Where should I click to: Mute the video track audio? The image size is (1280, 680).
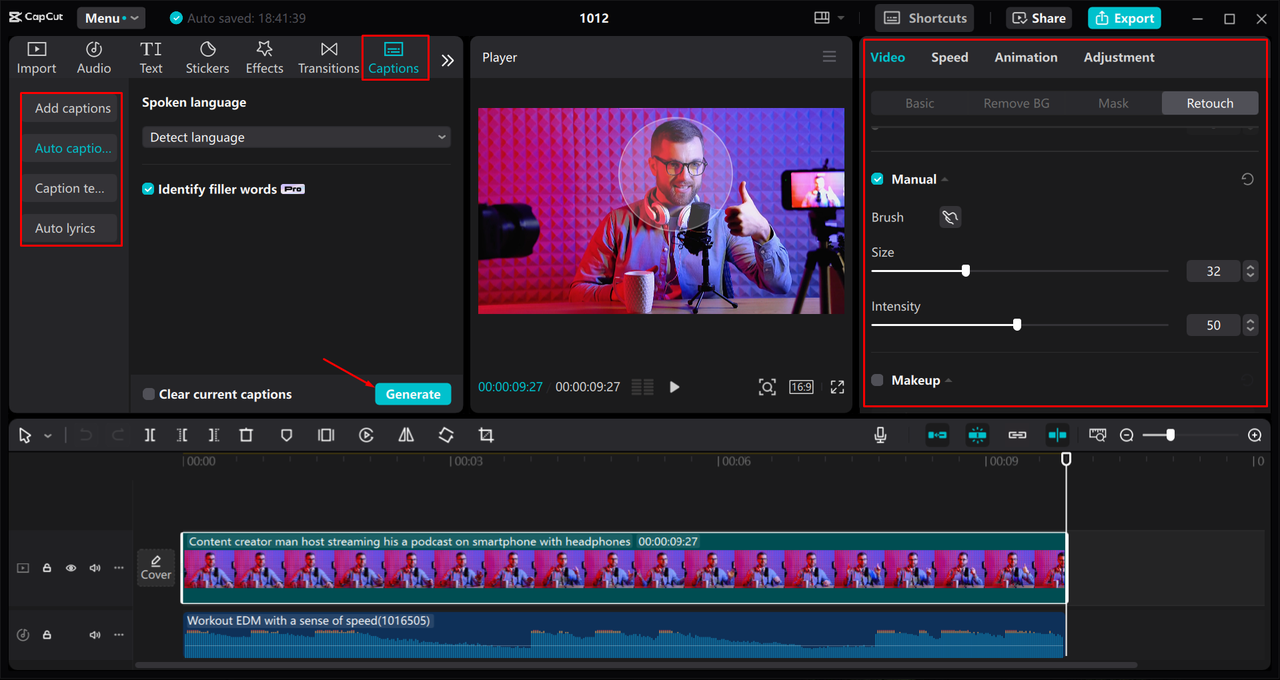tap(95, 568)
